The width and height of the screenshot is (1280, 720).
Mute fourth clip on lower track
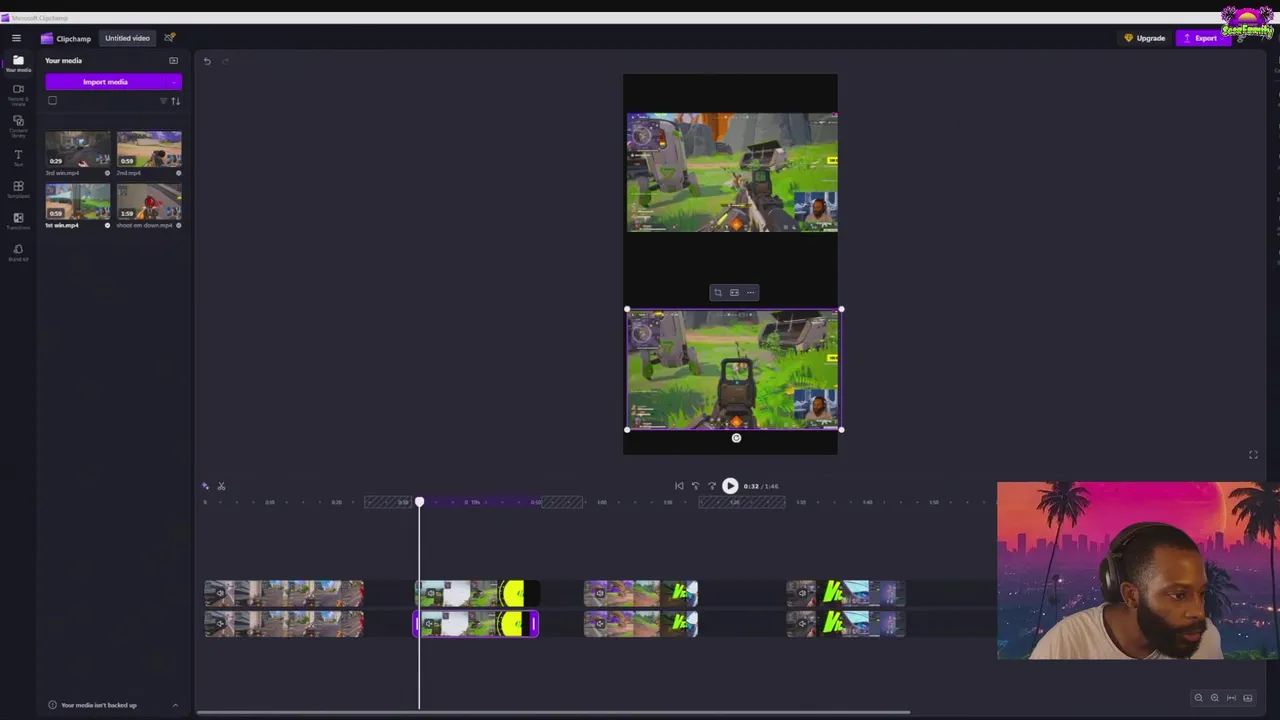tap(802, 624)
